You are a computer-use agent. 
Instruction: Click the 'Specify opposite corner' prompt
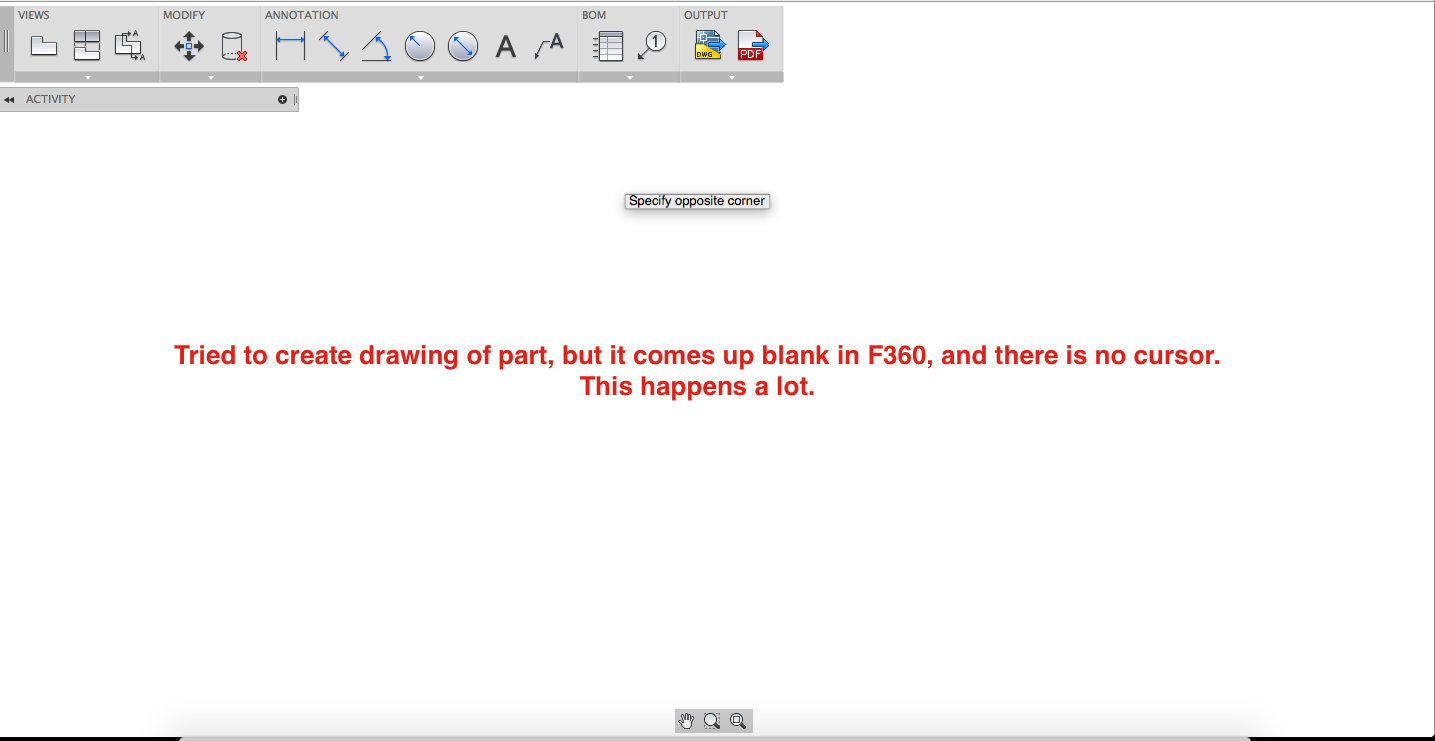click(x=697, y=201)
